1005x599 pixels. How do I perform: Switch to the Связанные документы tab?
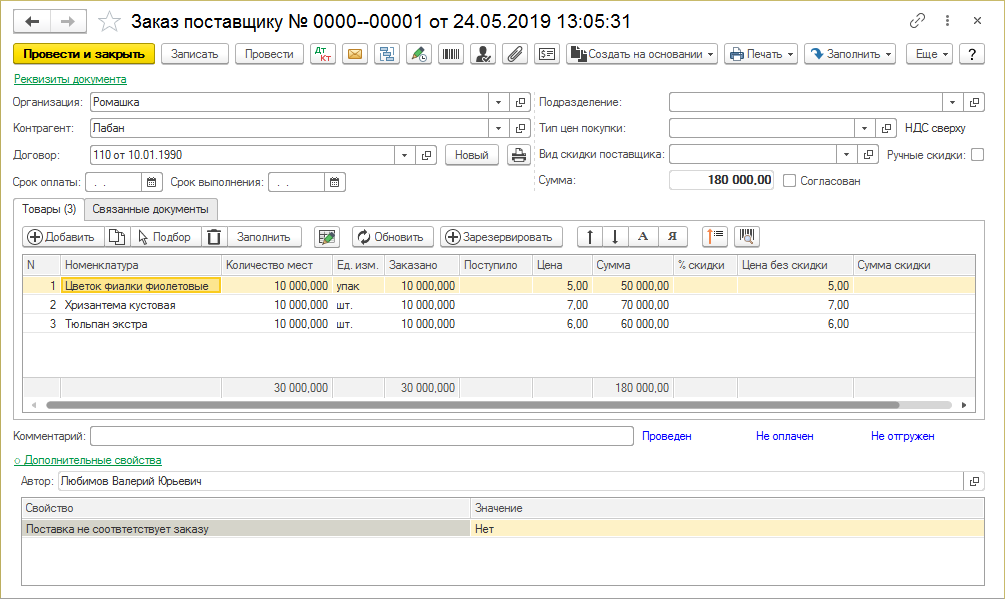tap(153, 209)
